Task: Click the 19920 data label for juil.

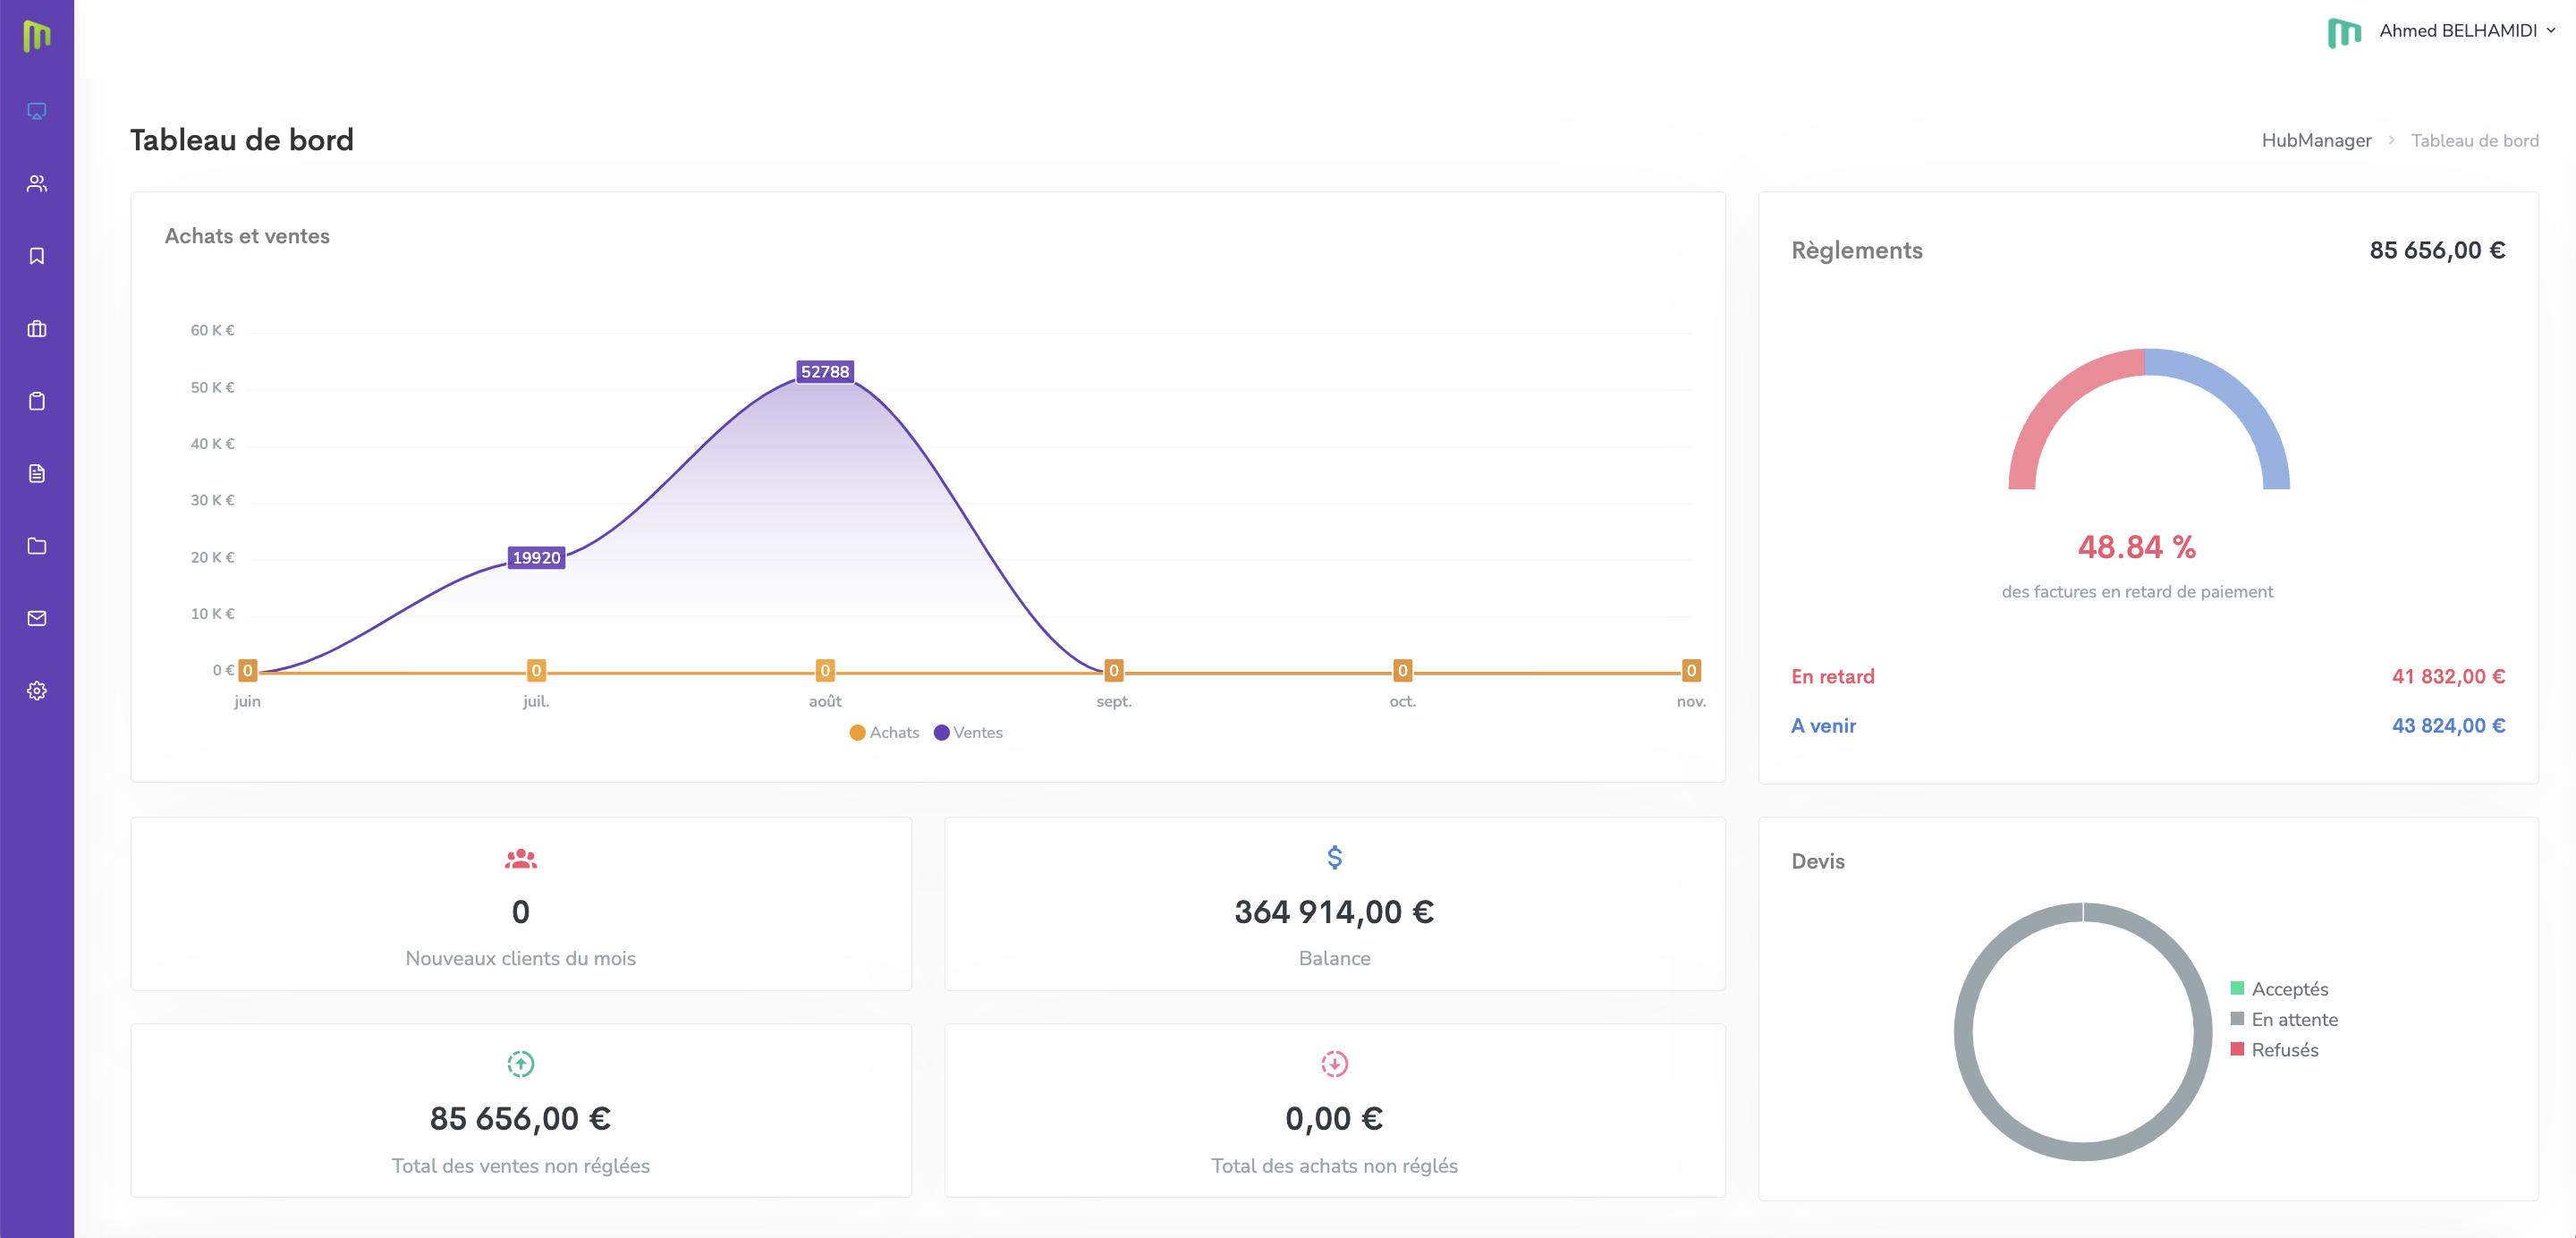Action: (x=536, y=558)
